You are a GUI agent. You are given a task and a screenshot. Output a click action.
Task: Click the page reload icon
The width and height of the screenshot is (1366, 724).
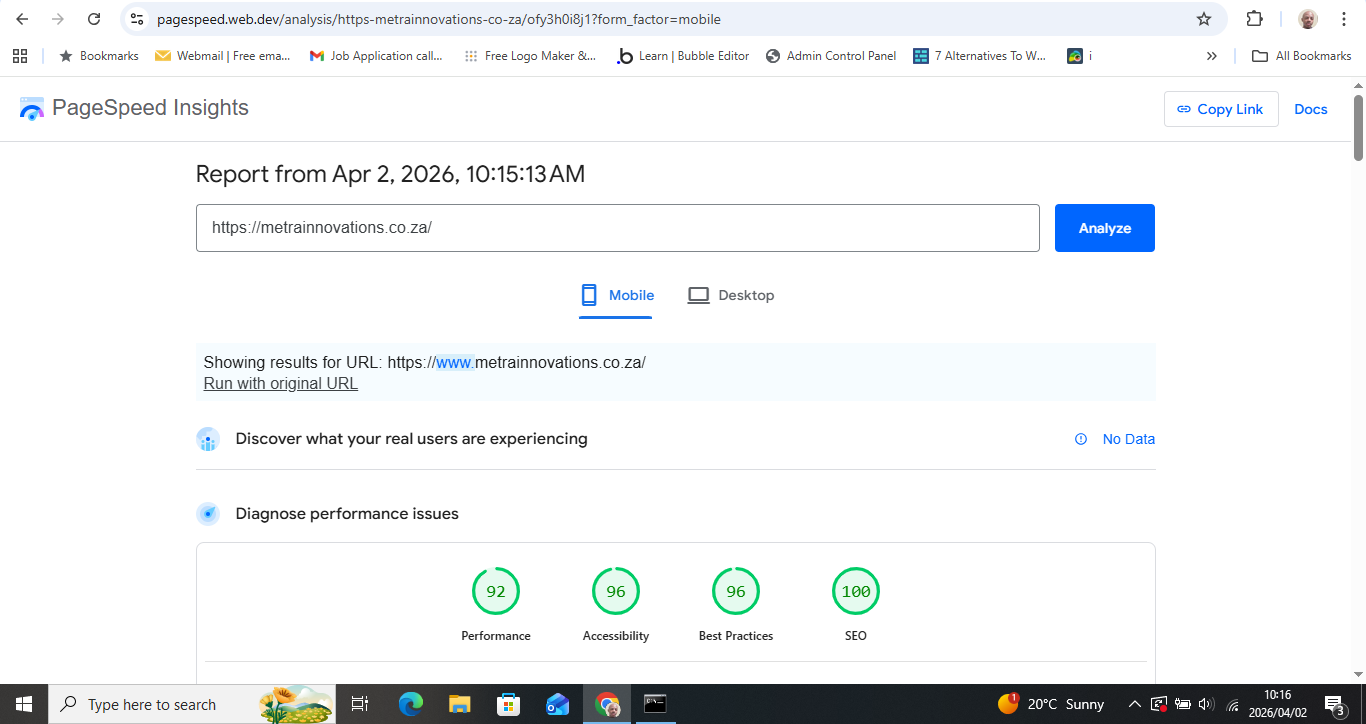[x=94, y=19]
